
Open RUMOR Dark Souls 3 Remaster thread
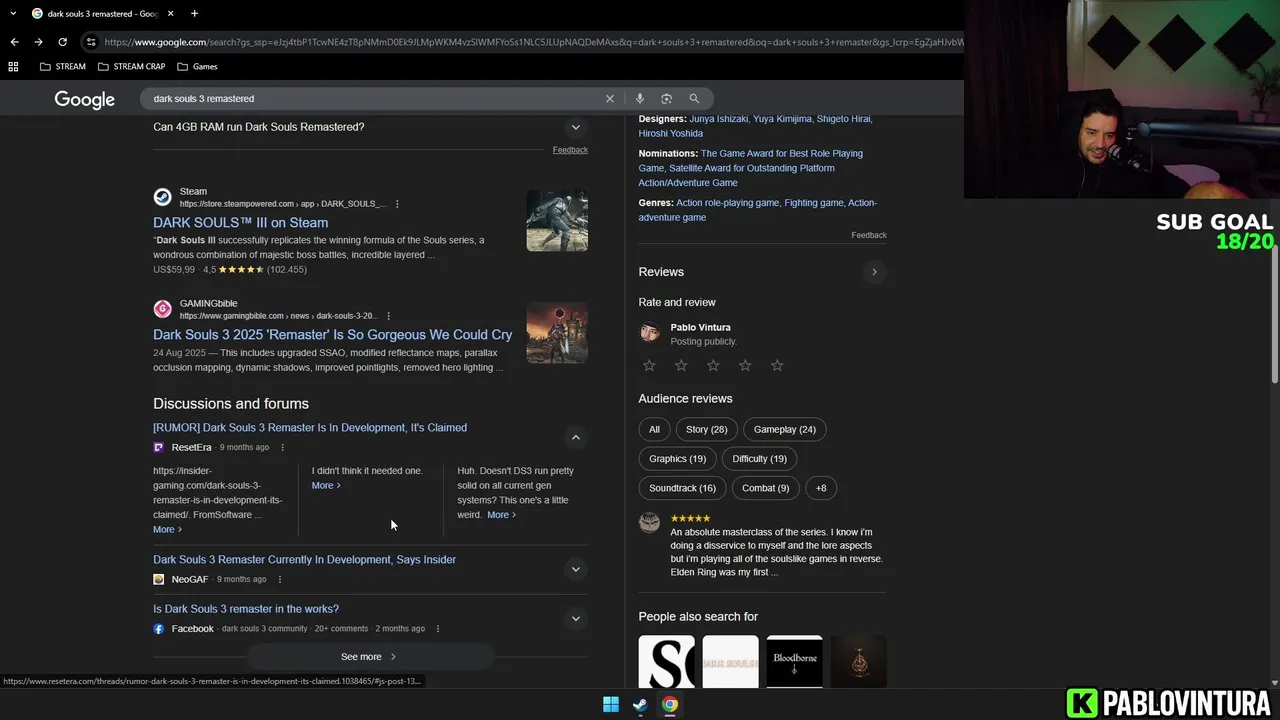(x=310, y=428)
